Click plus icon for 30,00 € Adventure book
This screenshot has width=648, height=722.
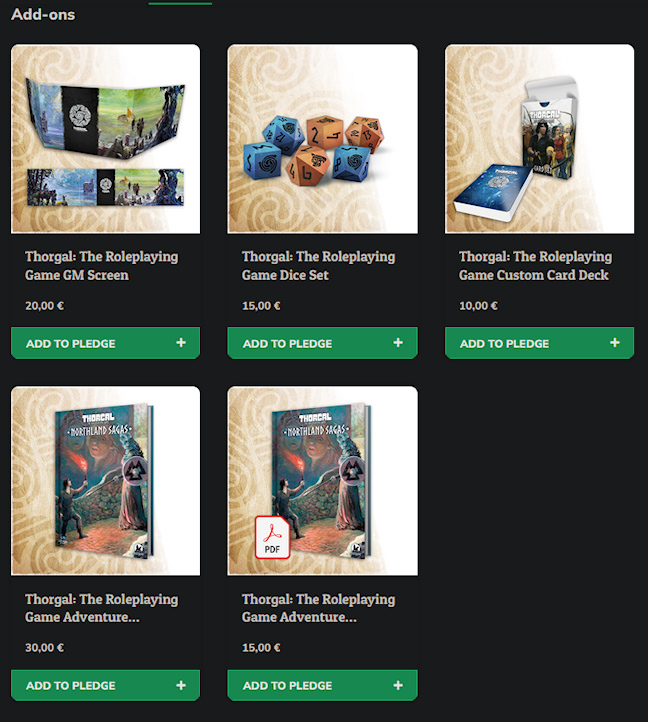[x=181, y=685]
